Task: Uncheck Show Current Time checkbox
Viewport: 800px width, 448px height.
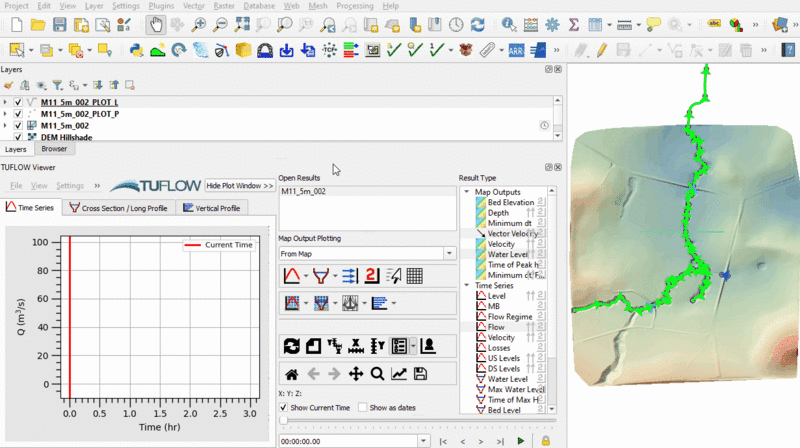Action: click(x=285, y=408)
